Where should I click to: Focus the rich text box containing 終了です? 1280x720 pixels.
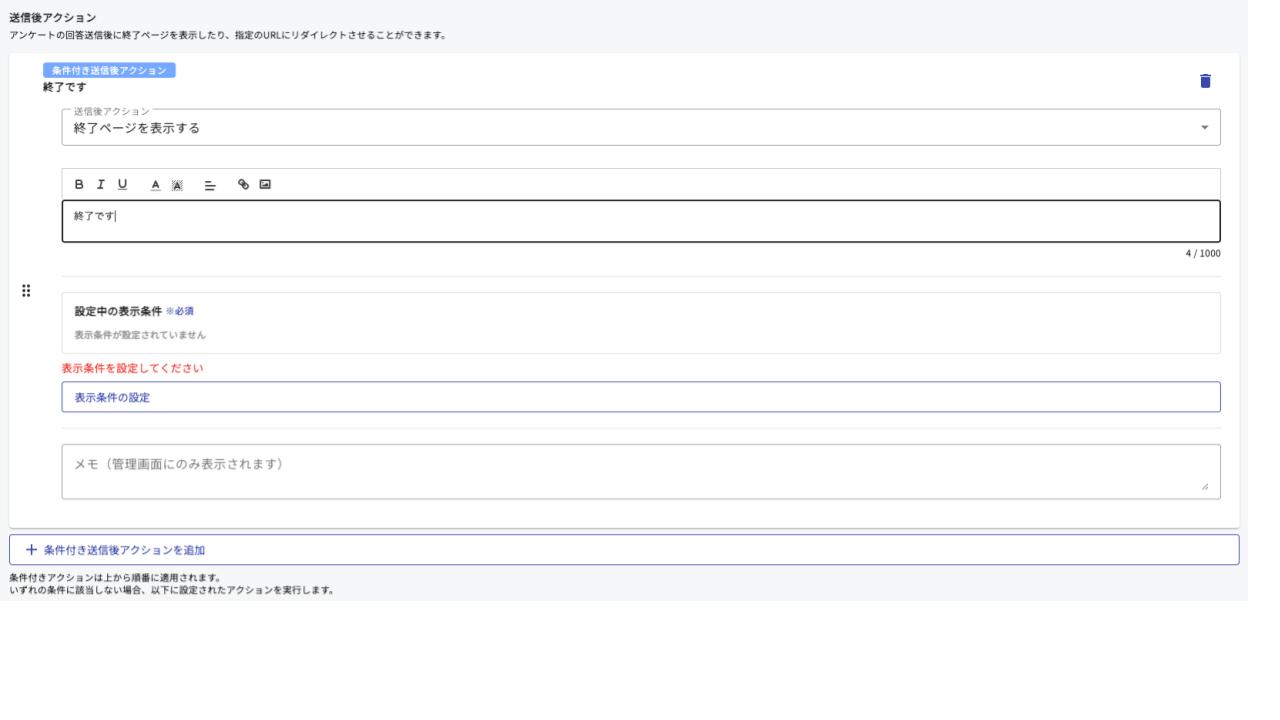click(640, 221)
